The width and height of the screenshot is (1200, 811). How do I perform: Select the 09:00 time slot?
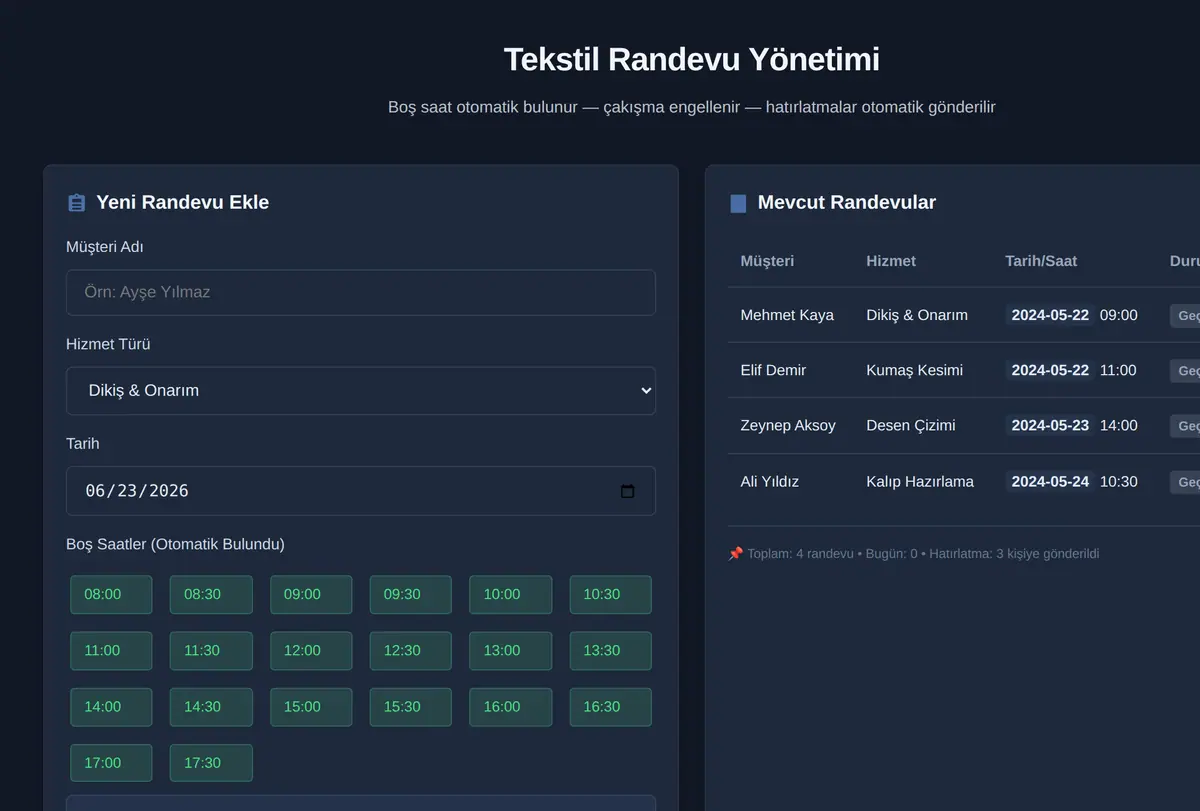311,594
